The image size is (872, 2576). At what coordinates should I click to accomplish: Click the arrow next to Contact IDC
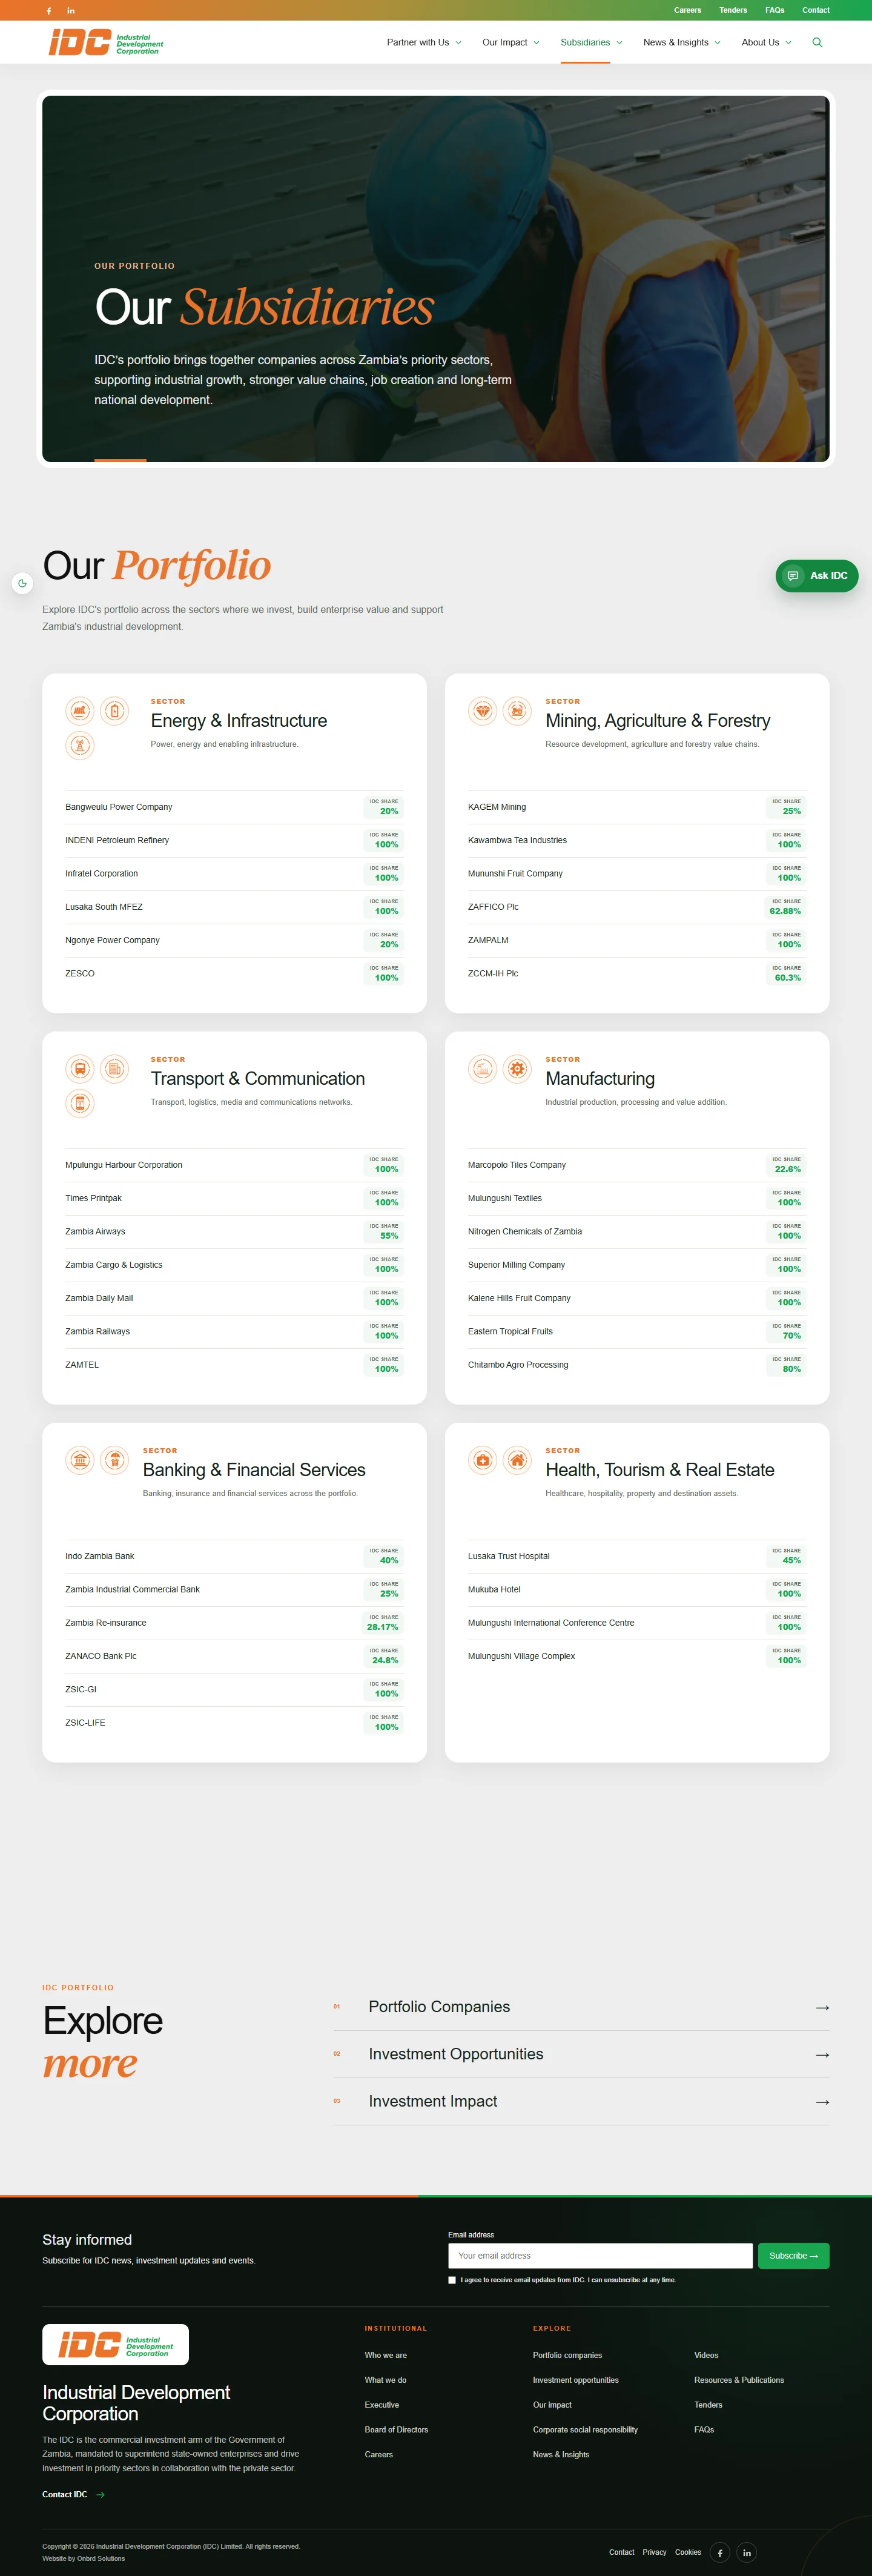(x=100, y=2494)
